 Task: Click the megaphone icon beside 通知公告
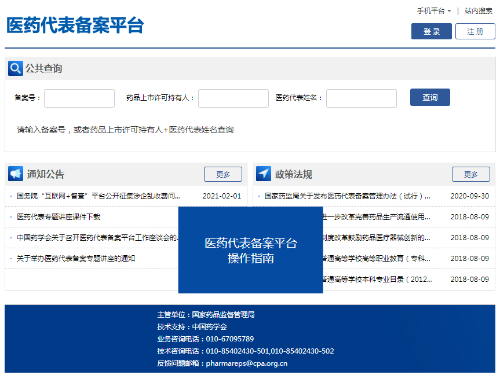[15, 174]
